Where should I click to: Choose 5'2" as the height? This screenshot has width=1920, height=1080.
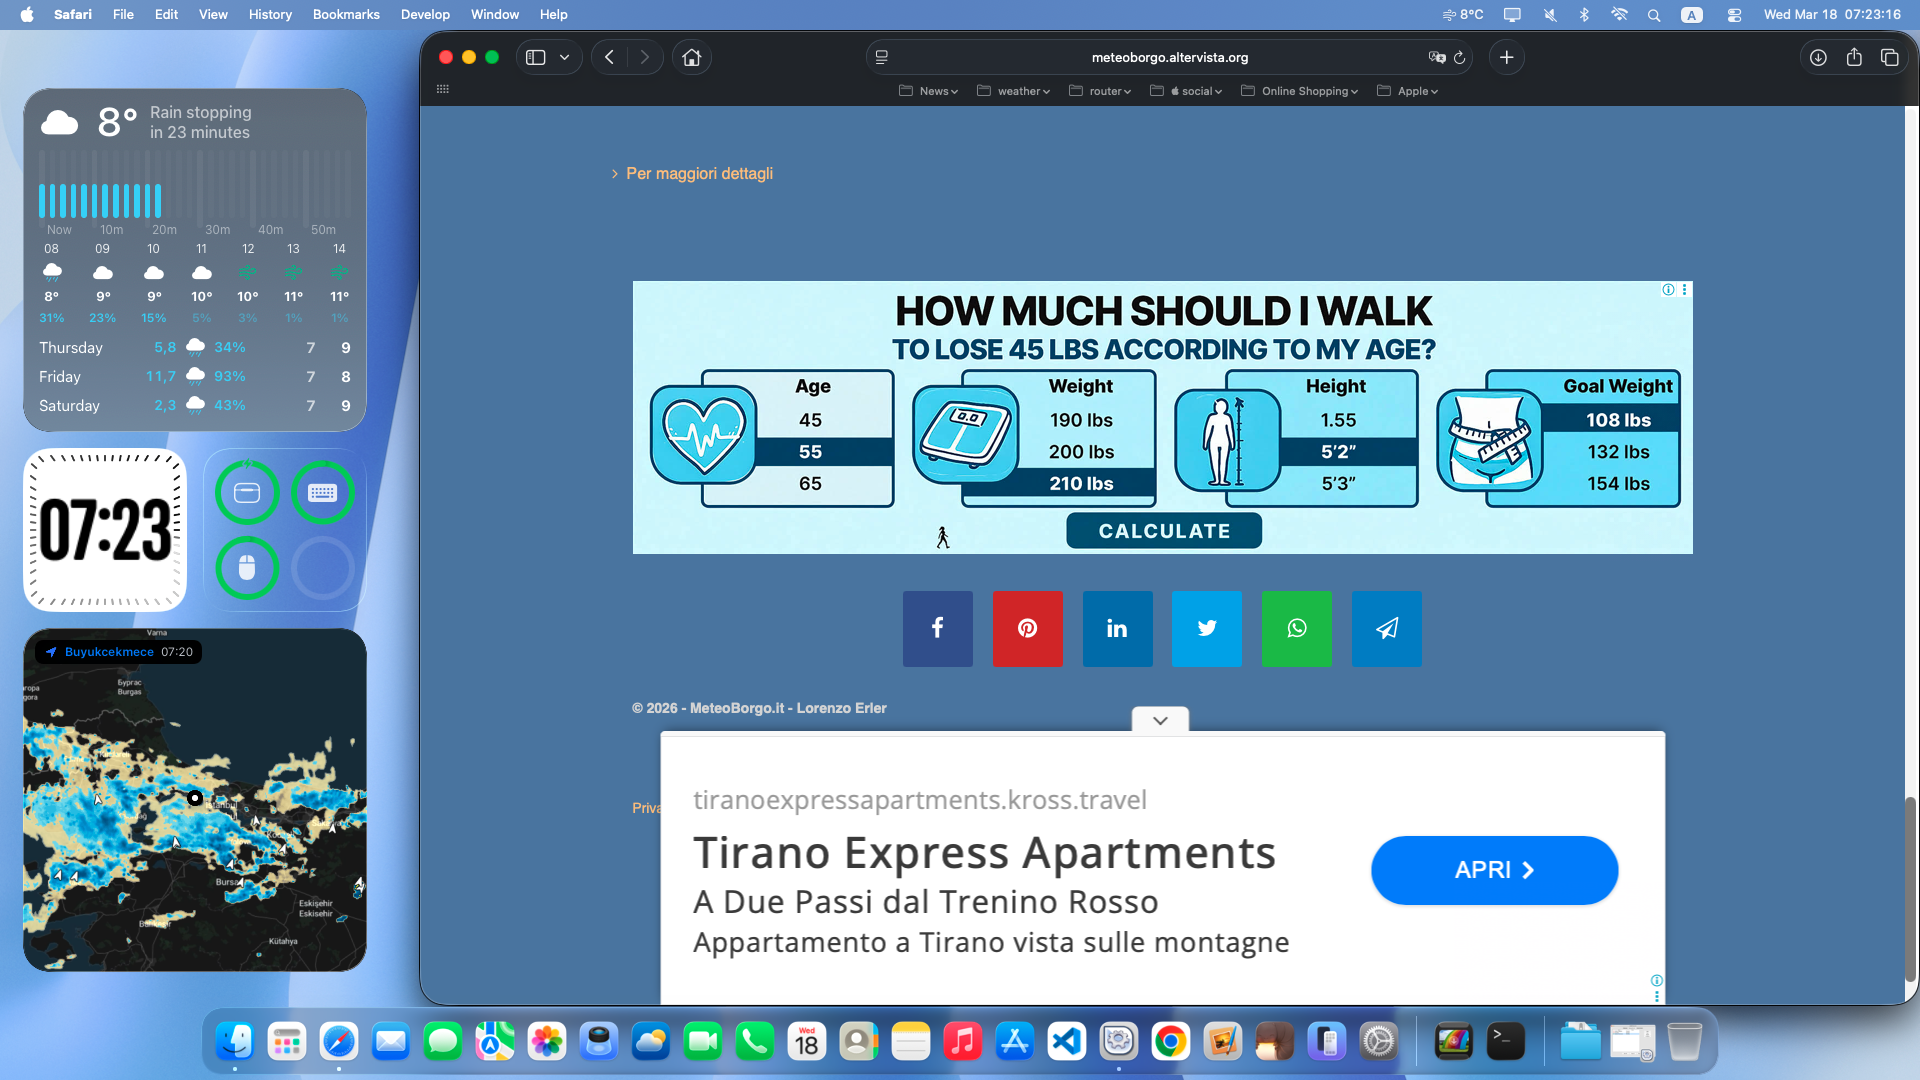point(1337,451)
